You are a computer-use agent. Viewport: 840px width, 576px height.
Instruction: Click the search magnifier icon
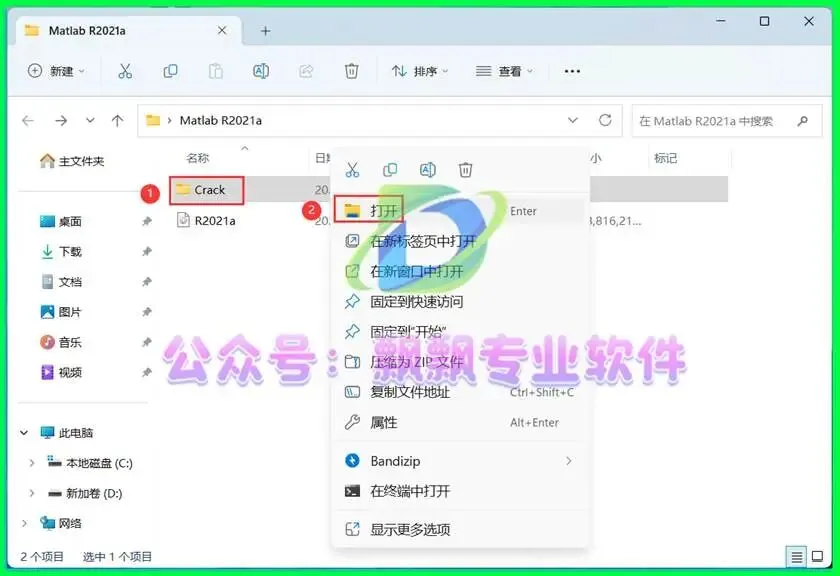[802, 121]
